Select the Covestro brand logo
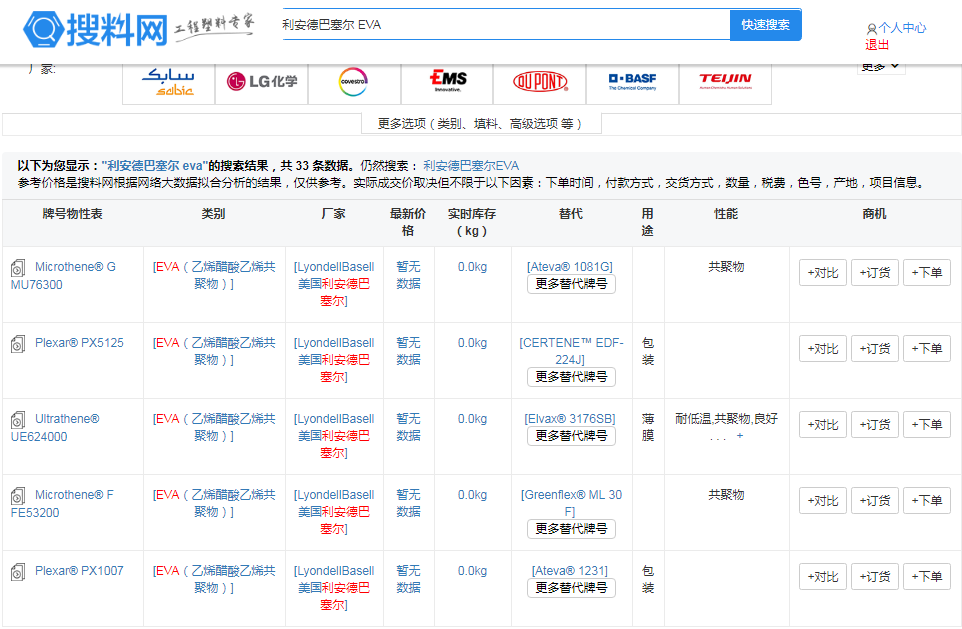The image size is (962, 629). coord(354,81)
